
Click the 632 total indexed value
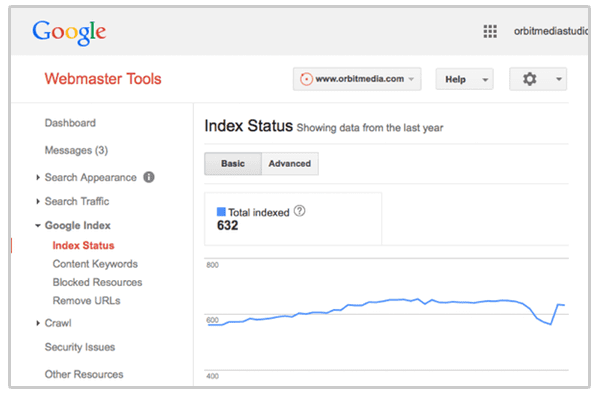click(227, 225)
